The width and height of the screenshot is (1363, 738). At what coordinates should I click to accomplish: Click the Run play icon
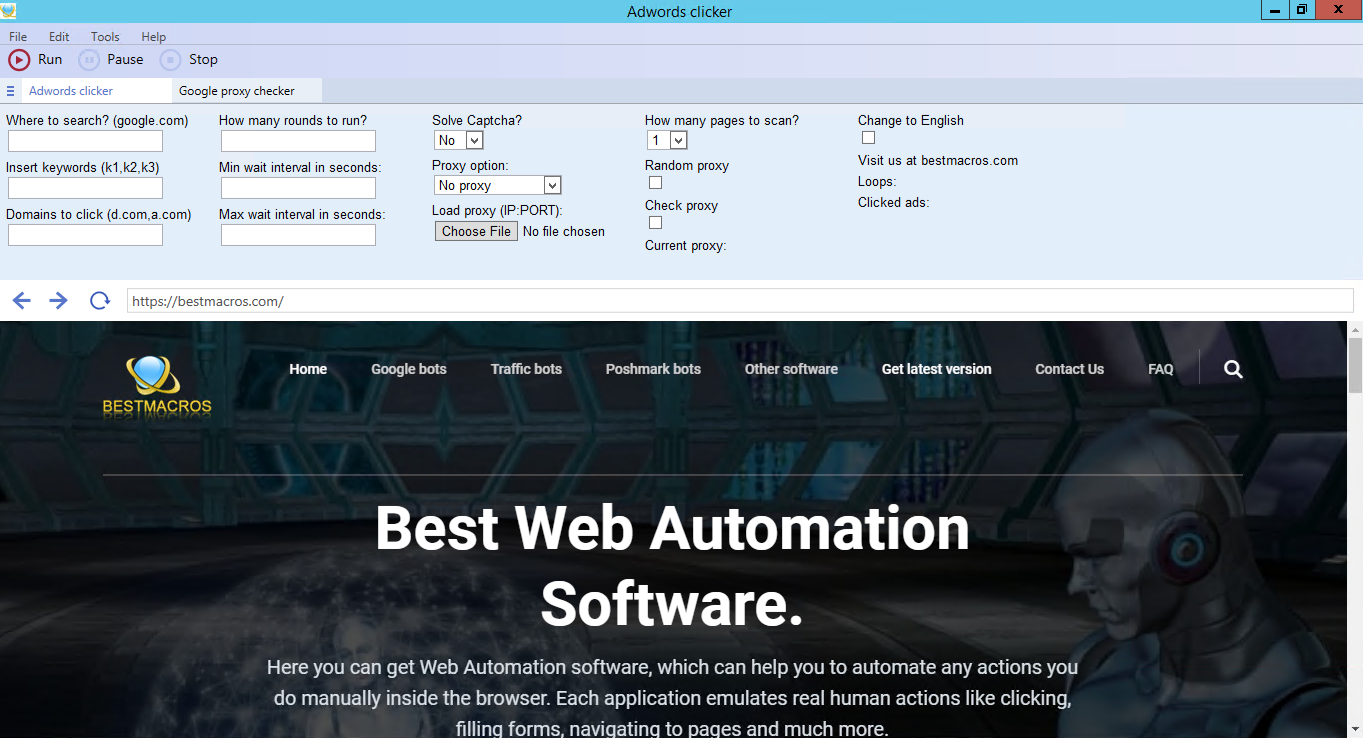(19, 60)
